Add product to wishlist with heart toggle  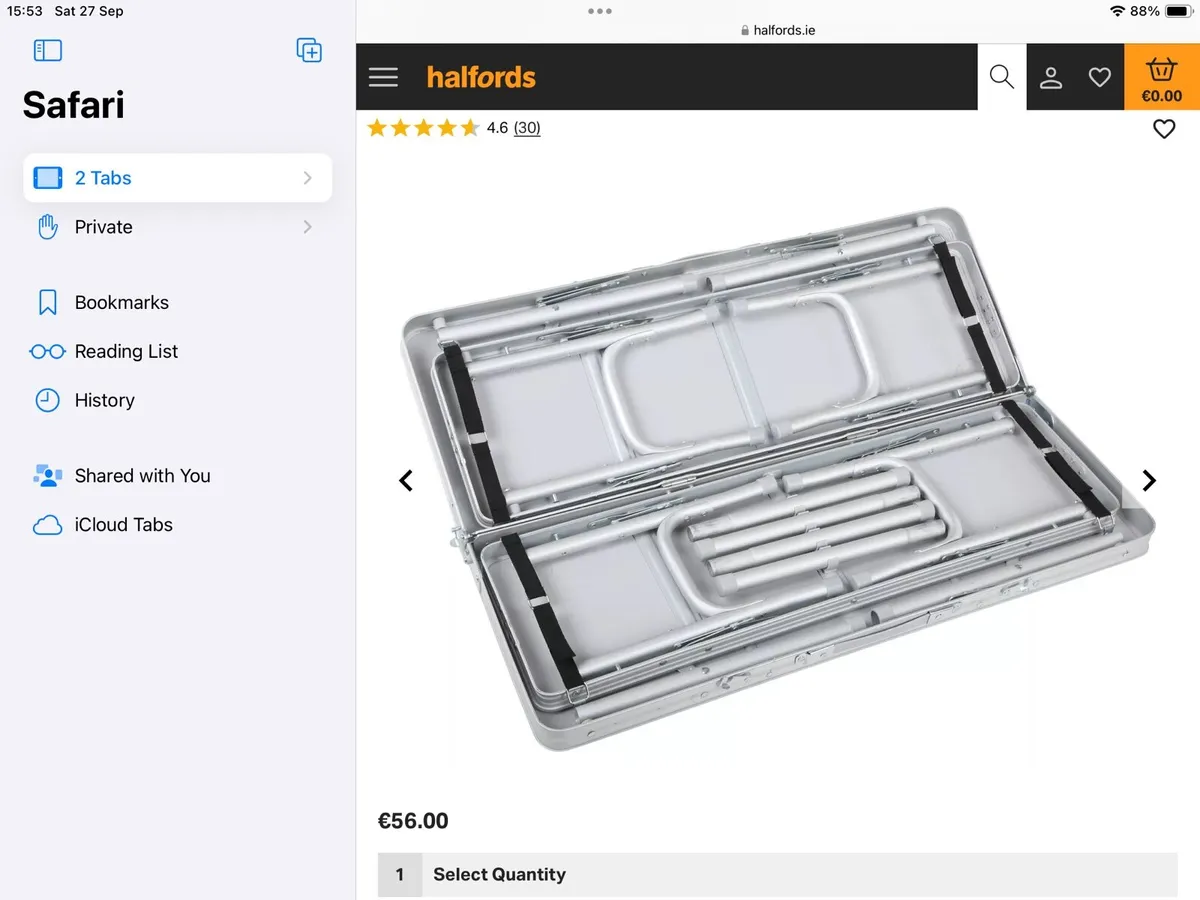[x=1164, y=129]
